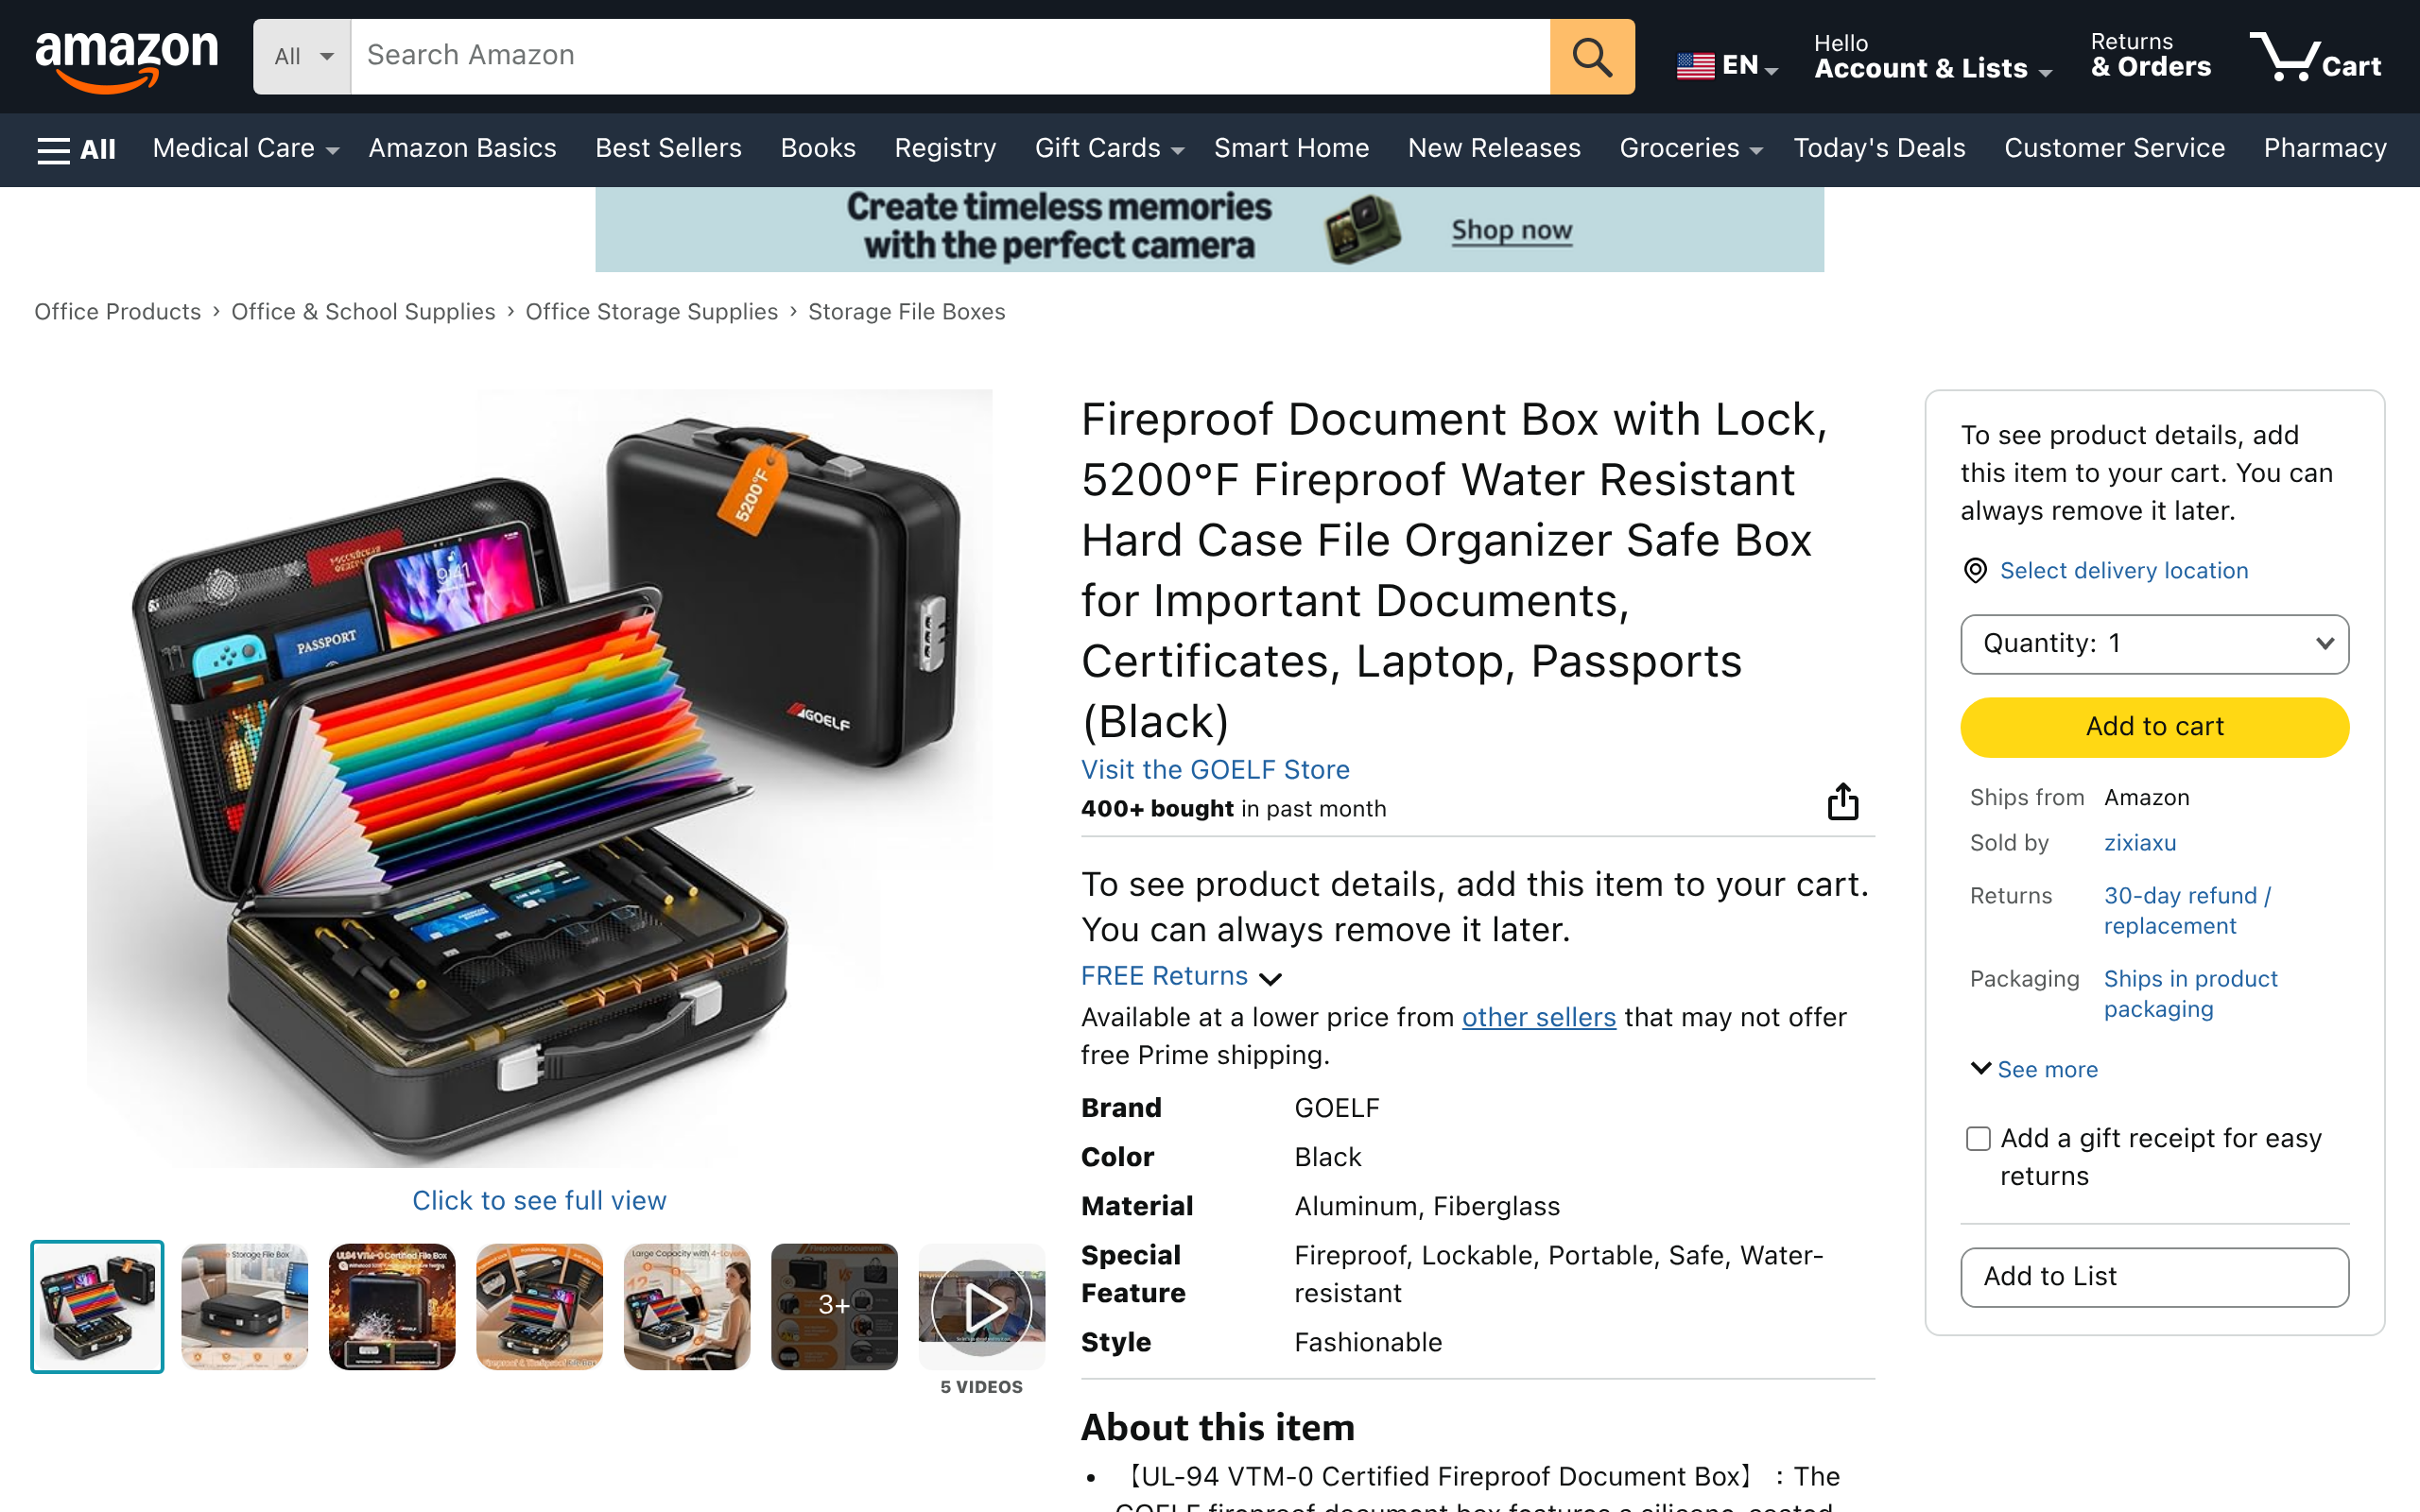Select the second product thumbnail image

click(244, 1306)
